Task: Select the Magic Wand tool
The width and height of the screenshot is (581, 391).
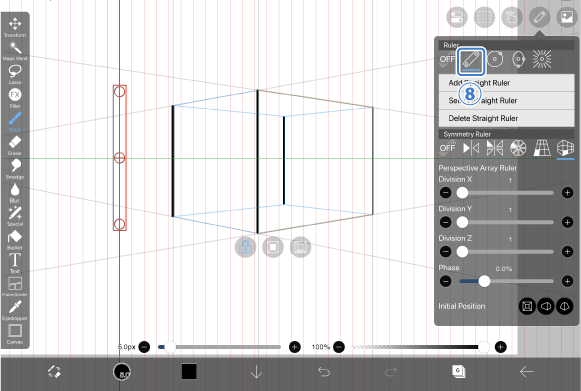Action: (x=15, y=50)
